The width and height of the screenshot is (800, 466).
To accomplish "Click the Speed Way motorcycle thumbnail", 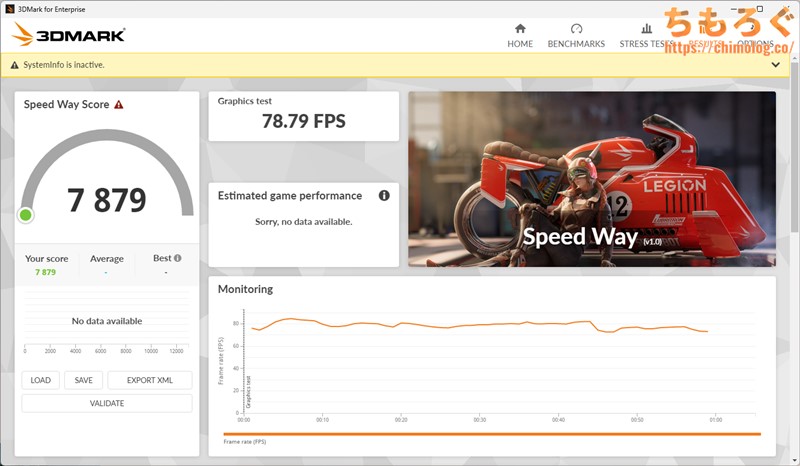I will tap(591, 178).
